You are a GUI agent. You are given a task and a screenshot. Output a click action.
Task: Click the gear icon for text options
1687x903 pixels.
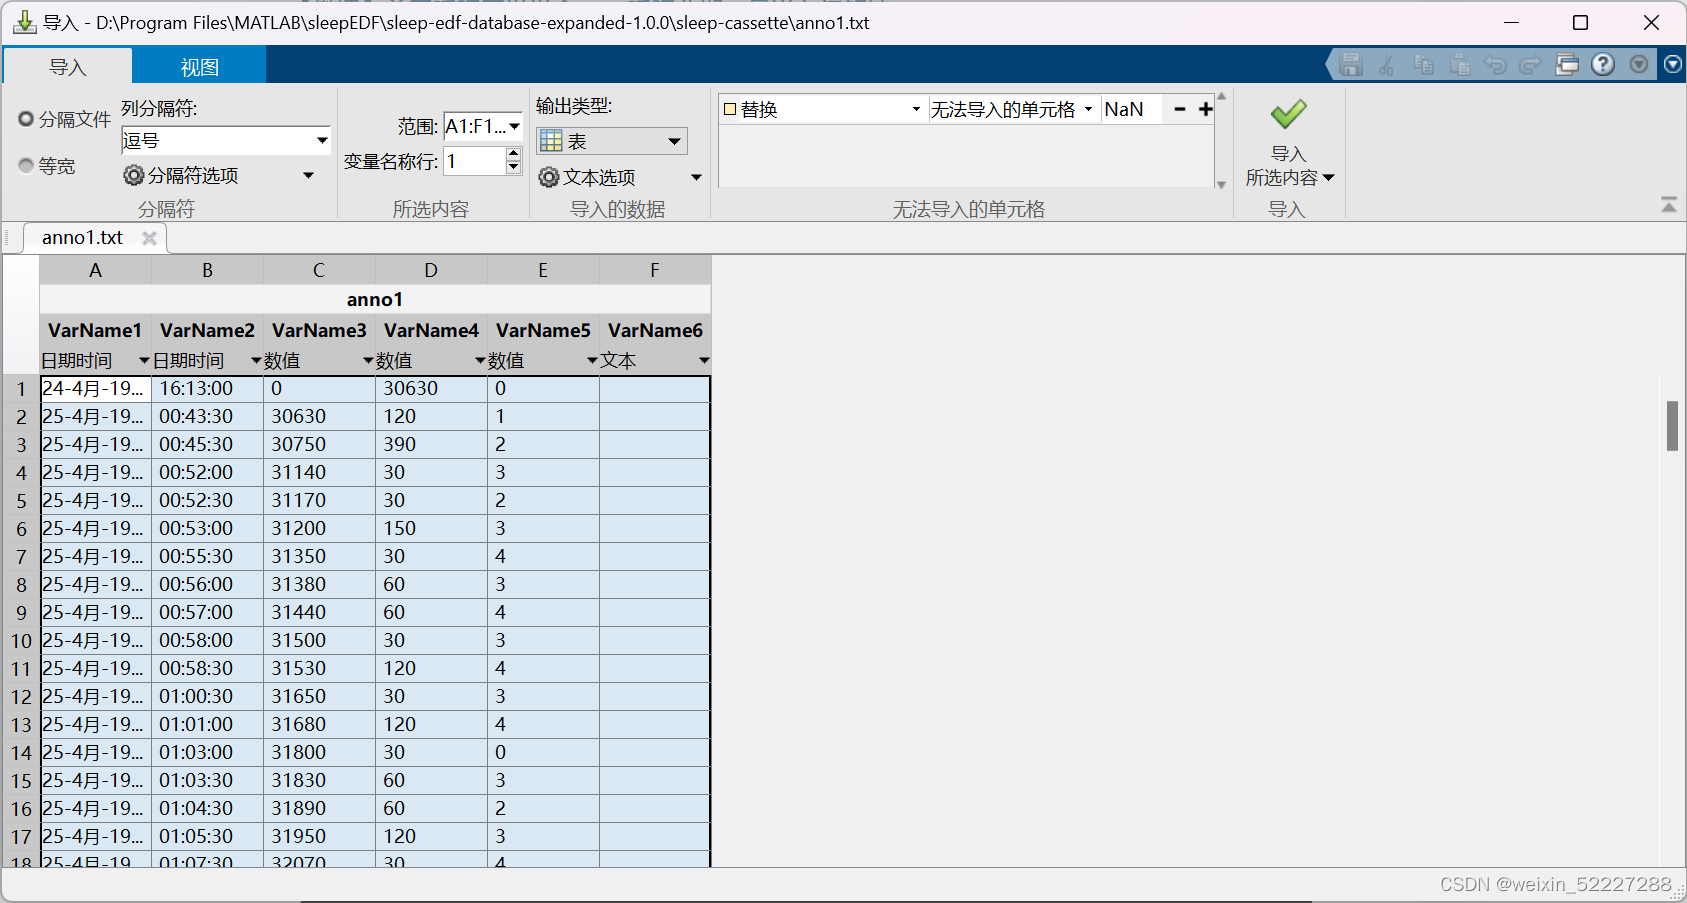click(x=548, y=178)
